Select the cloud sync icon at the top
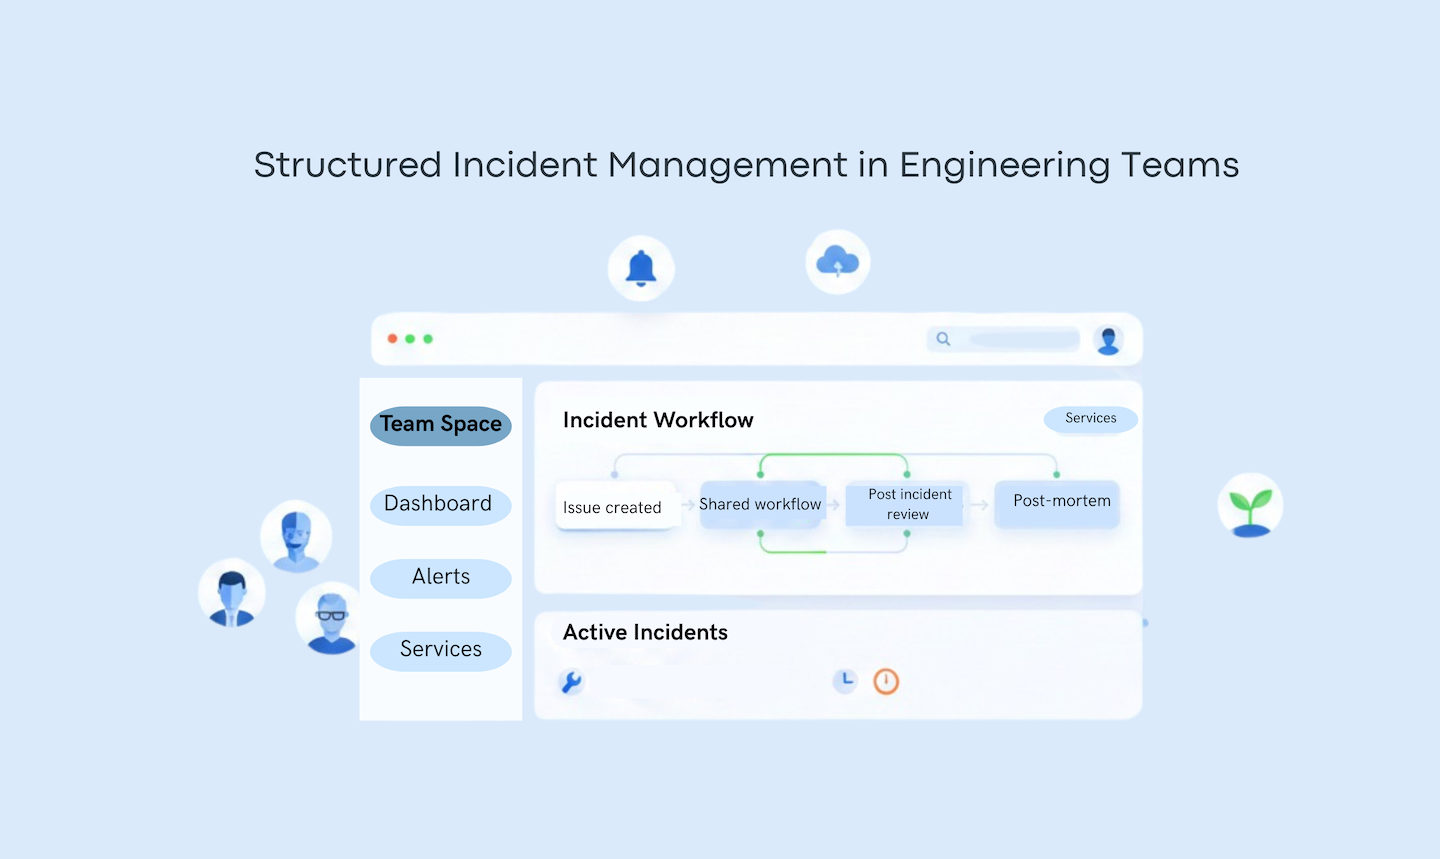 point(838,259)
